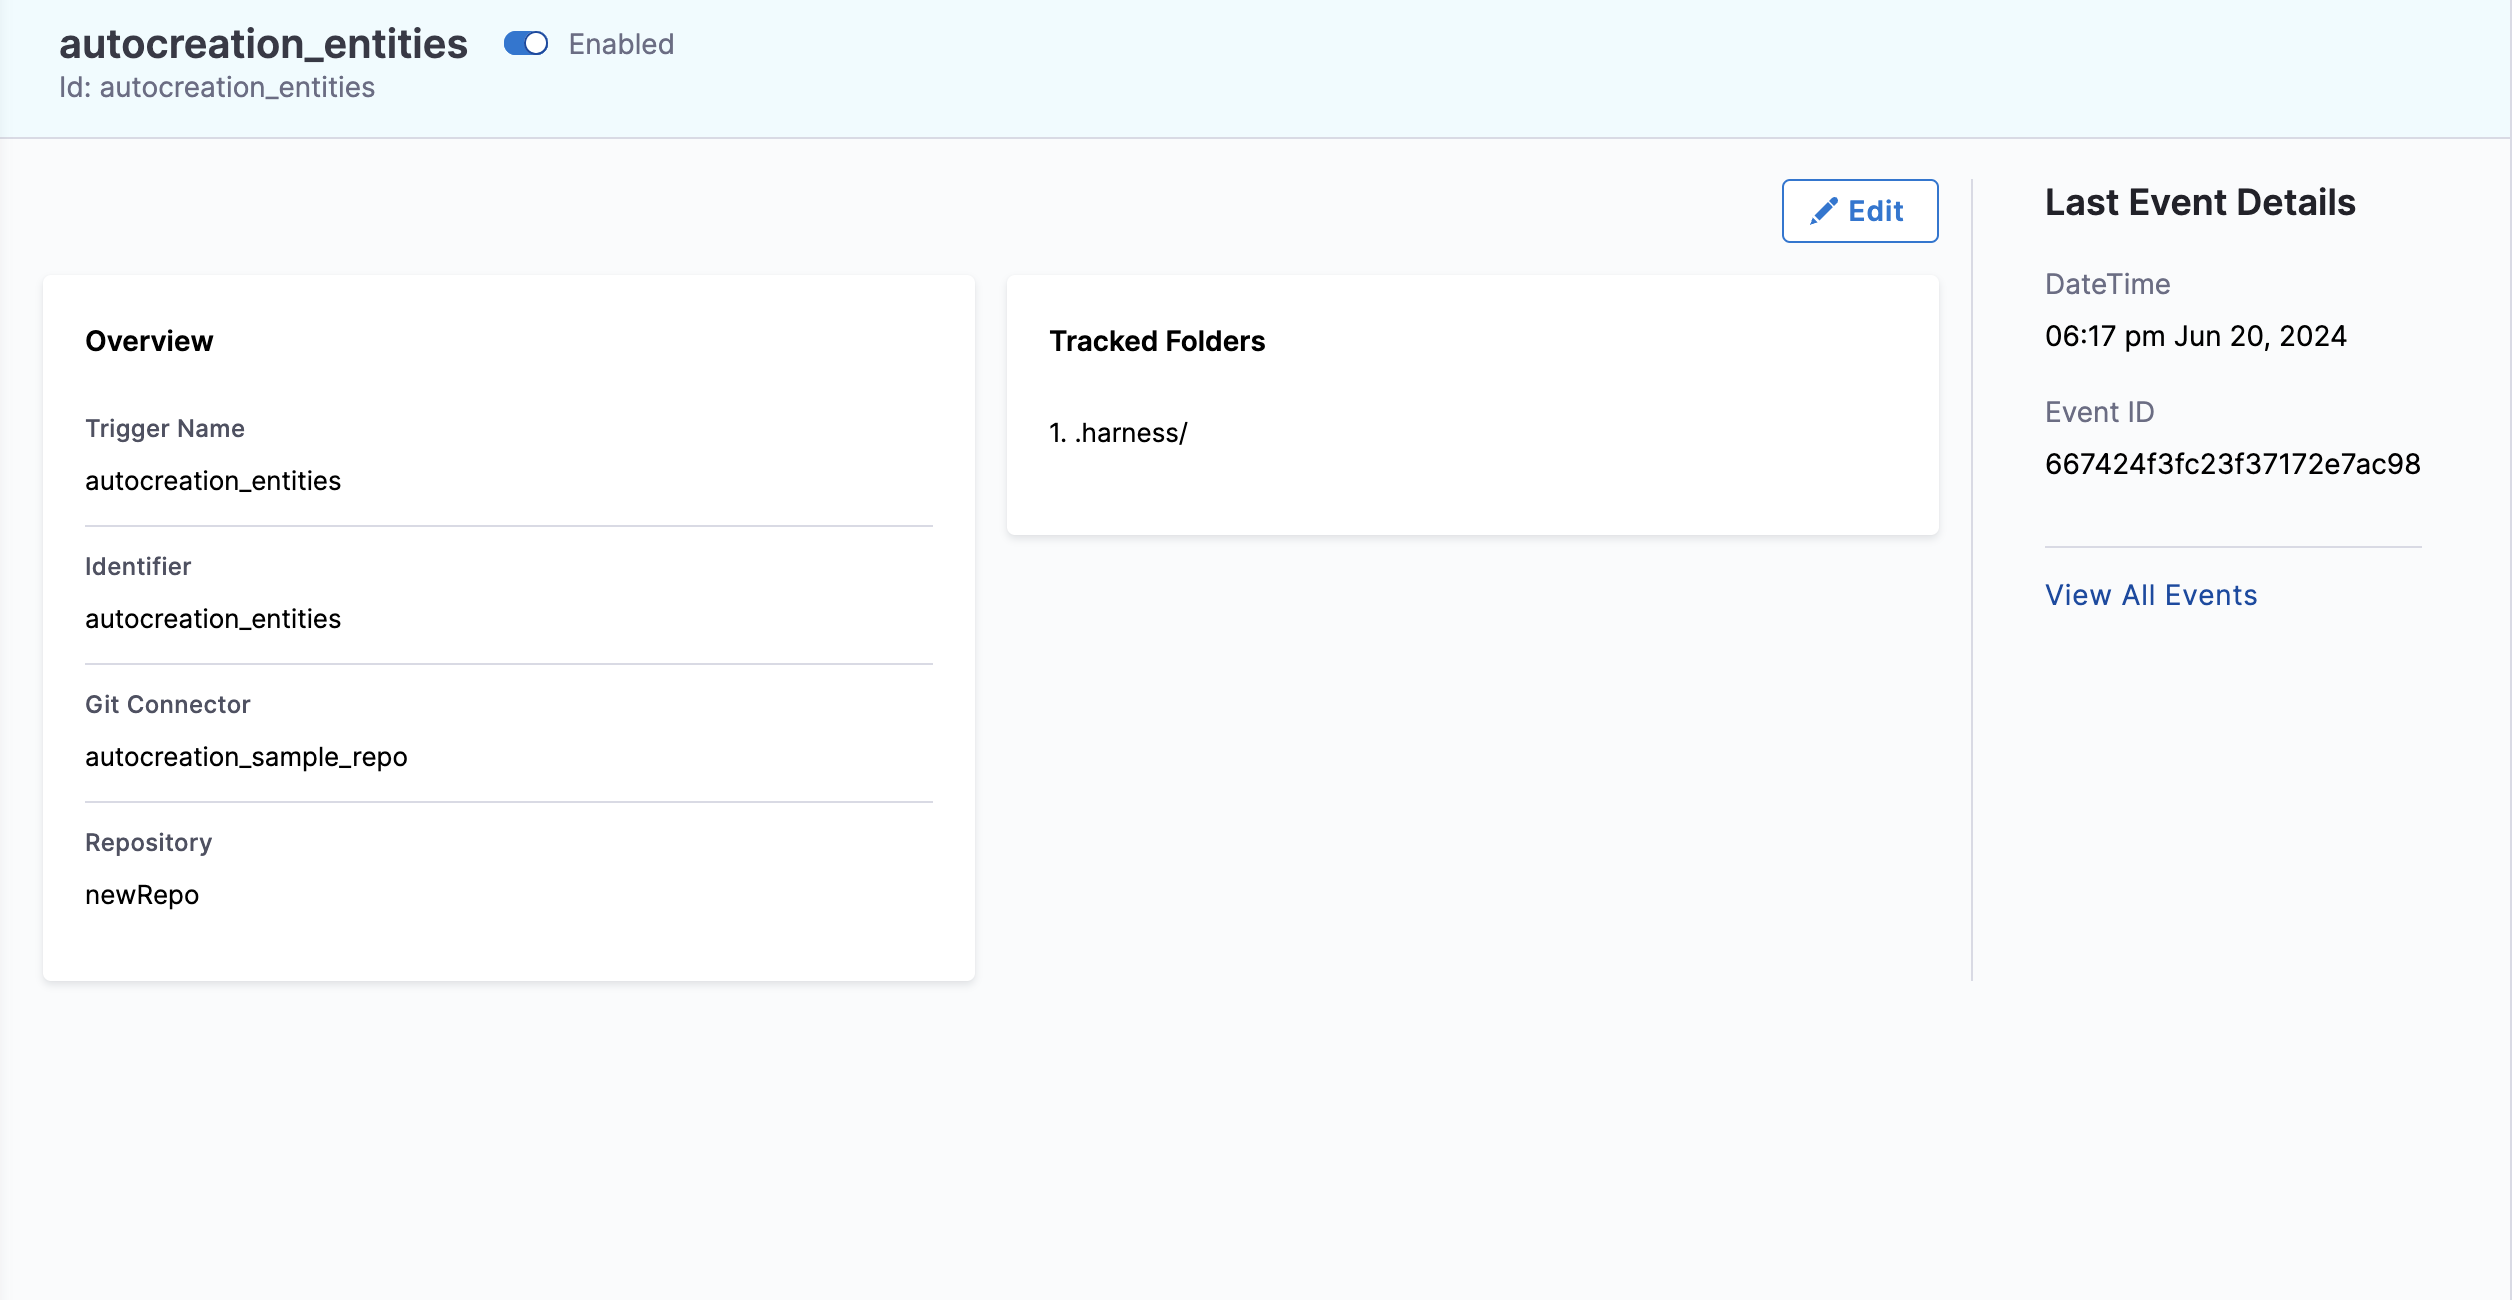Open View All Events link
2518x1300 pixels.
coord(2150,595)
